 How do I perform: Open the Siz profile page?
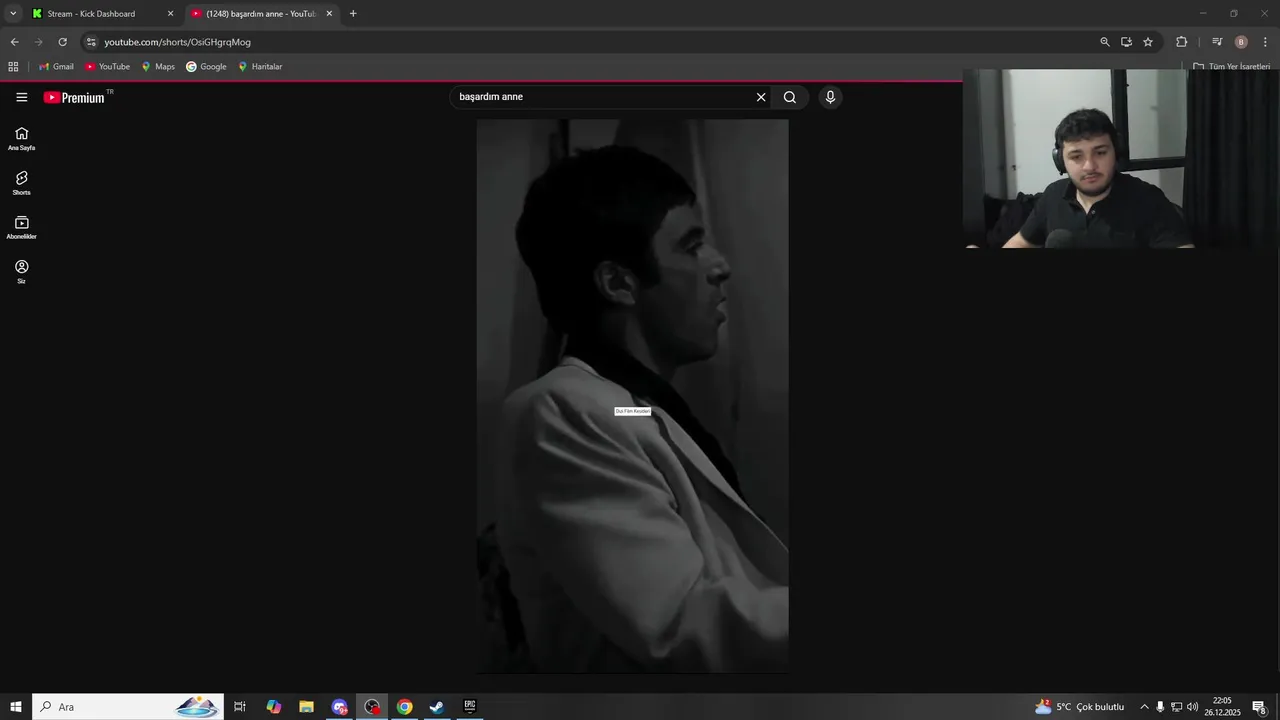(x=21, y=272)
